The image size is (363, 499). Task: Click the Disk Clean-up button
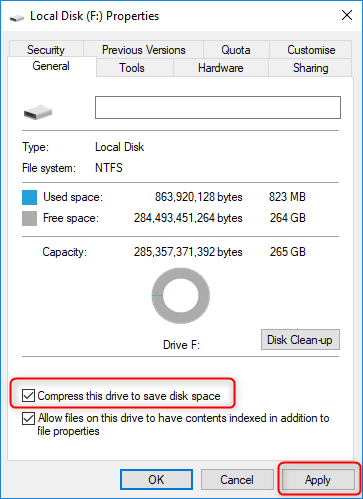pyautogui.click(x=300, y=340)
